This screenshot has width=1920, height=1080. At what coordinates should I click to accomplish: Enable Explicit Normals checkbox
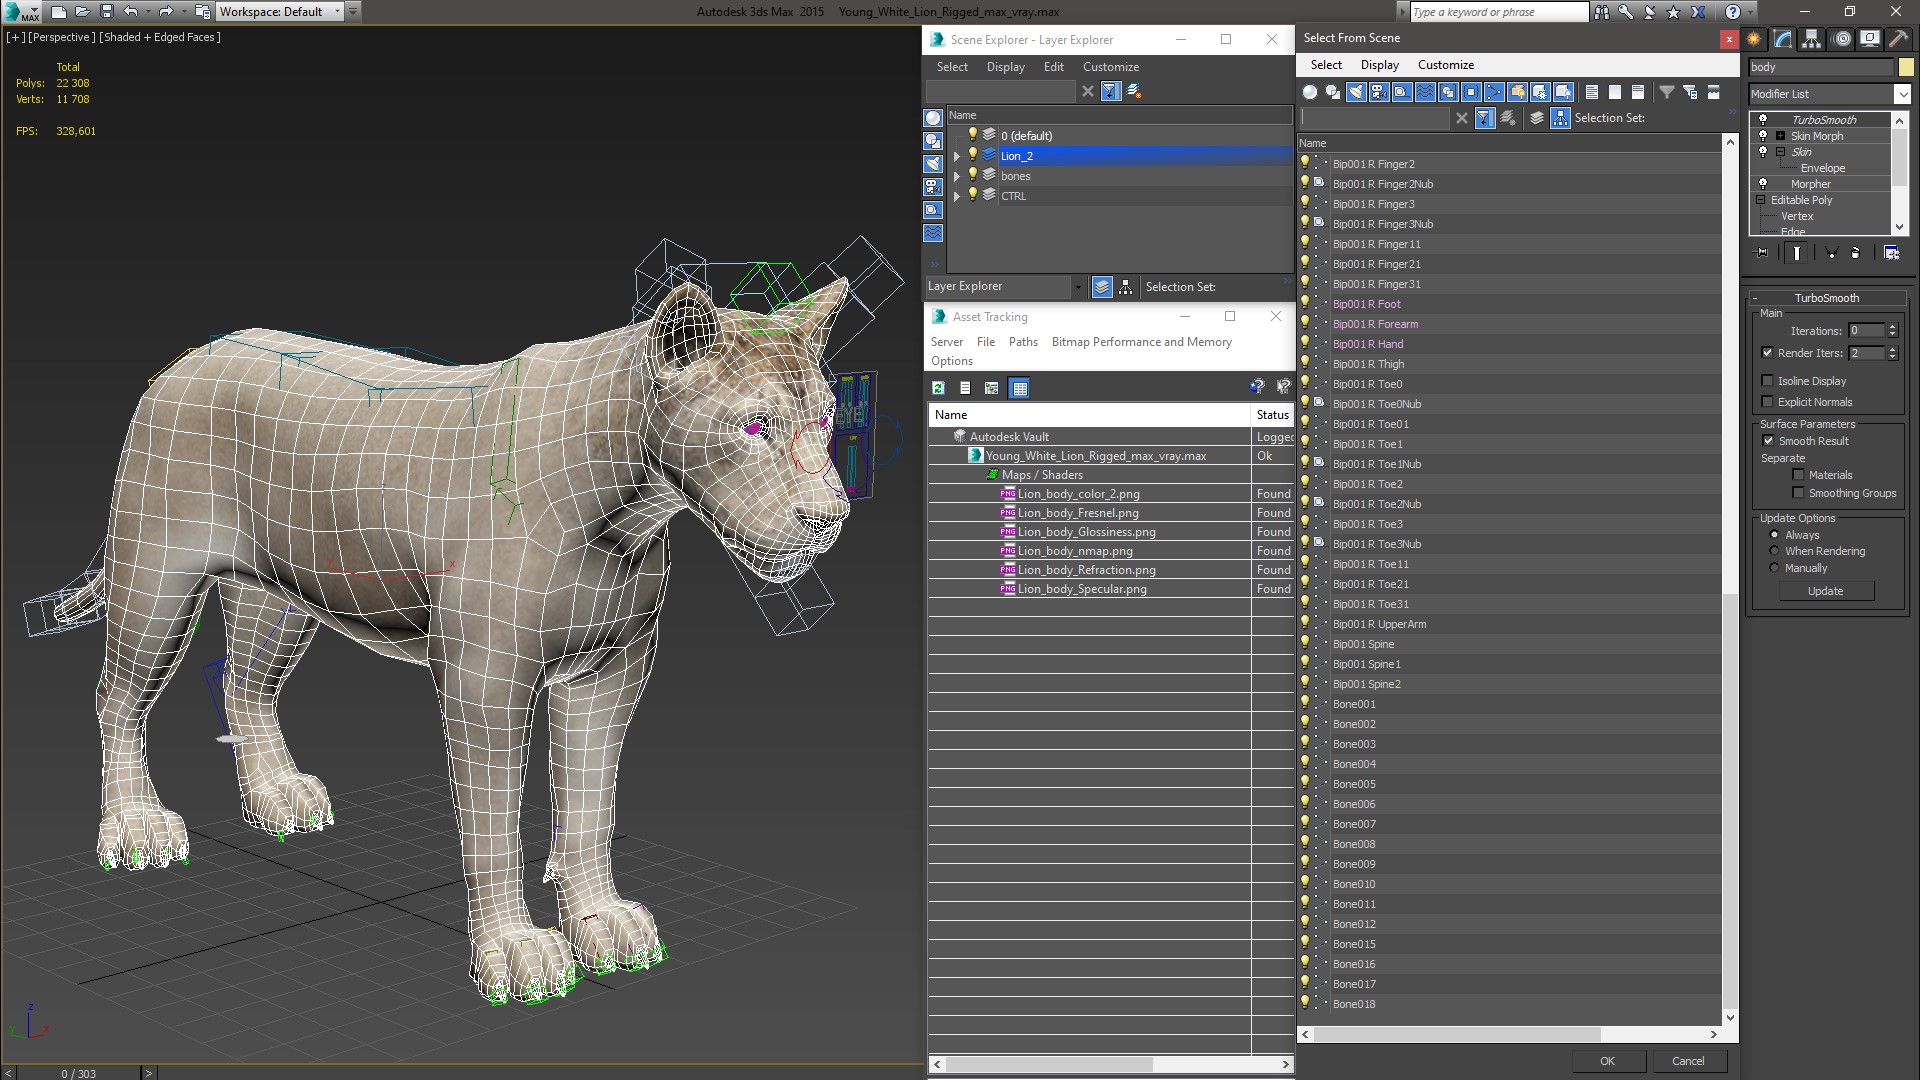1767,402
